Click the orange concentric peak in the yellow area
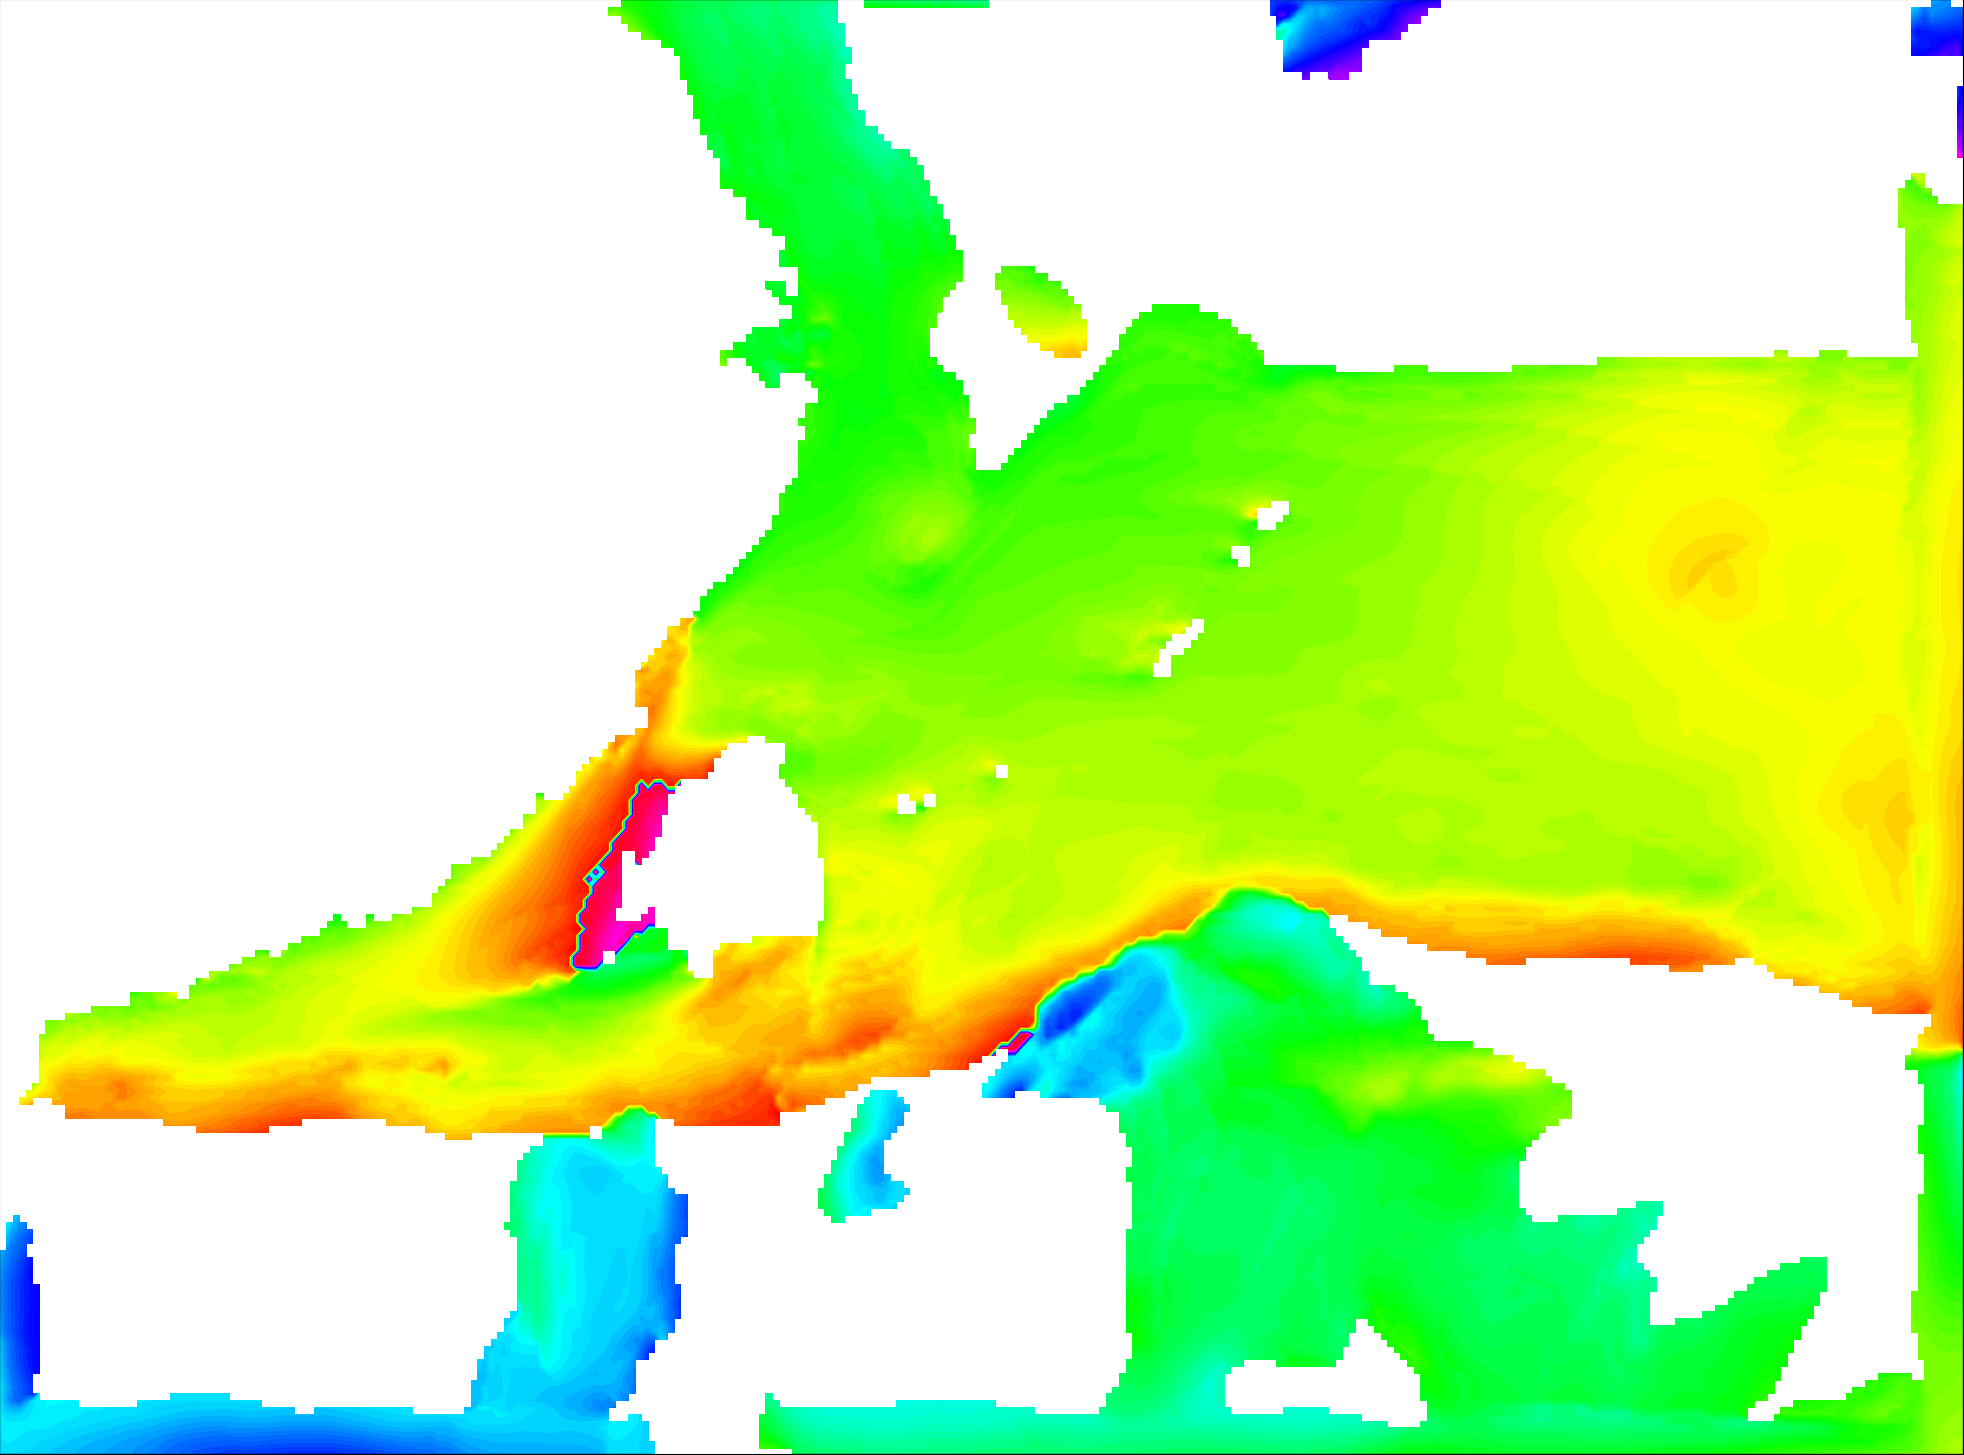 (x=1712, y=565)
